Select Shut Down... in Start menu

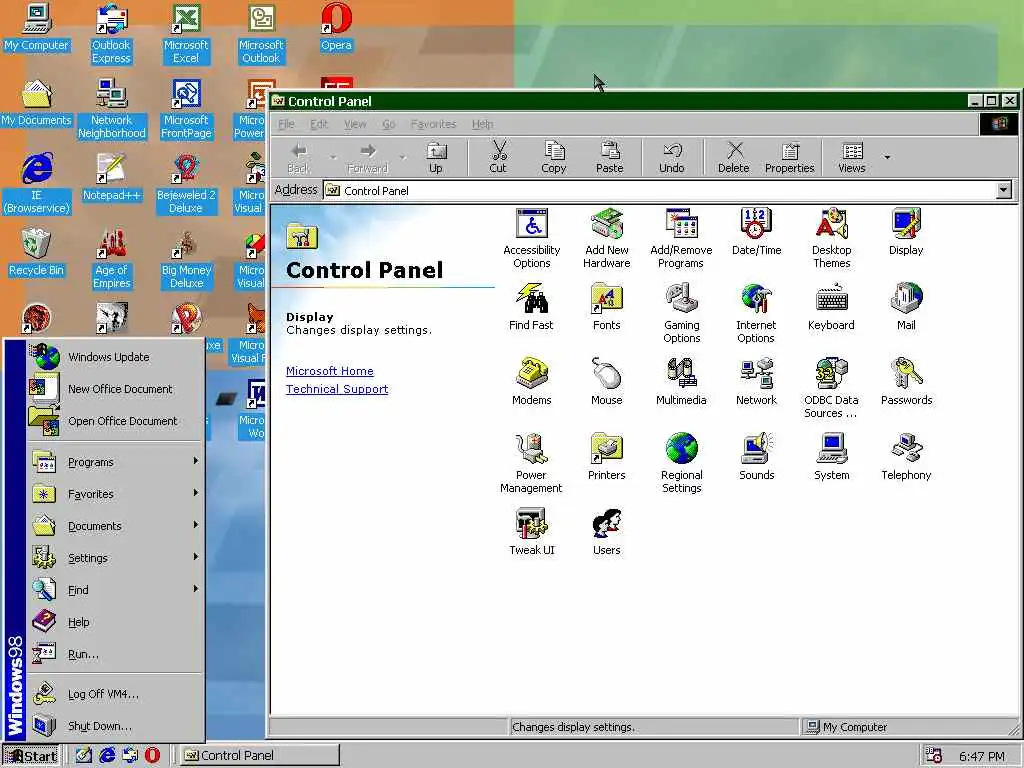click(115, 726)
